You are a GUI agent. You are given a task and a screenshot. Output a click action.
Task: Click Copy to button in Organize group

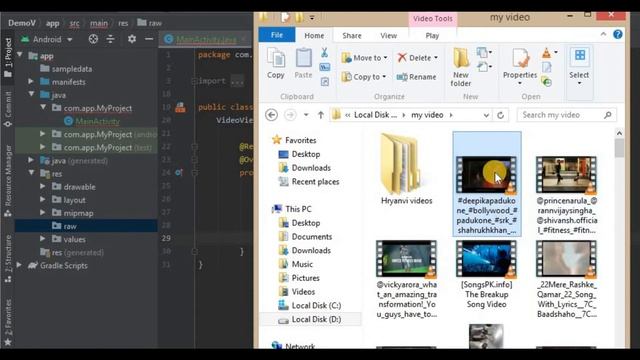point(364,77)
